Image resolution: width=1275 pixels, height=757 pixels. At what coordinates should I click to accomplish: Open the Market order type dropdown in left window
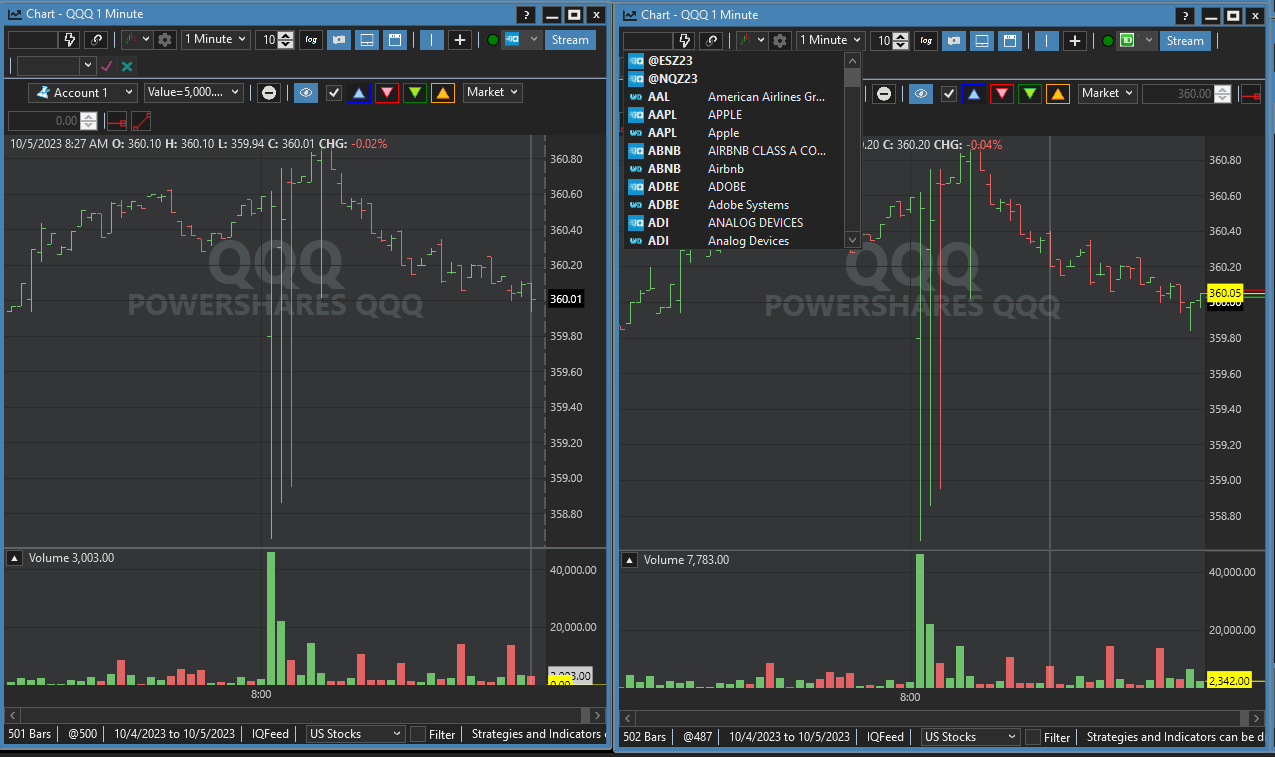(x=492, y=92)
